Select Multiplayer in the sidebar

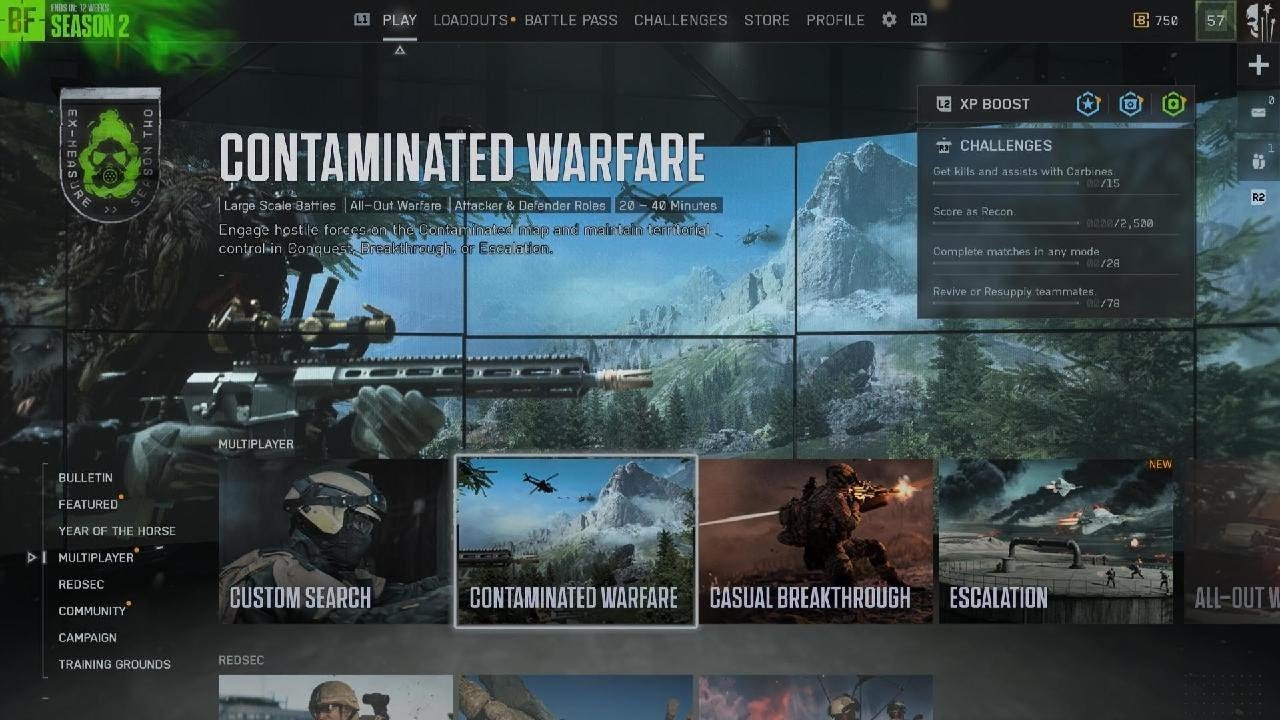(x=96, y=558)
